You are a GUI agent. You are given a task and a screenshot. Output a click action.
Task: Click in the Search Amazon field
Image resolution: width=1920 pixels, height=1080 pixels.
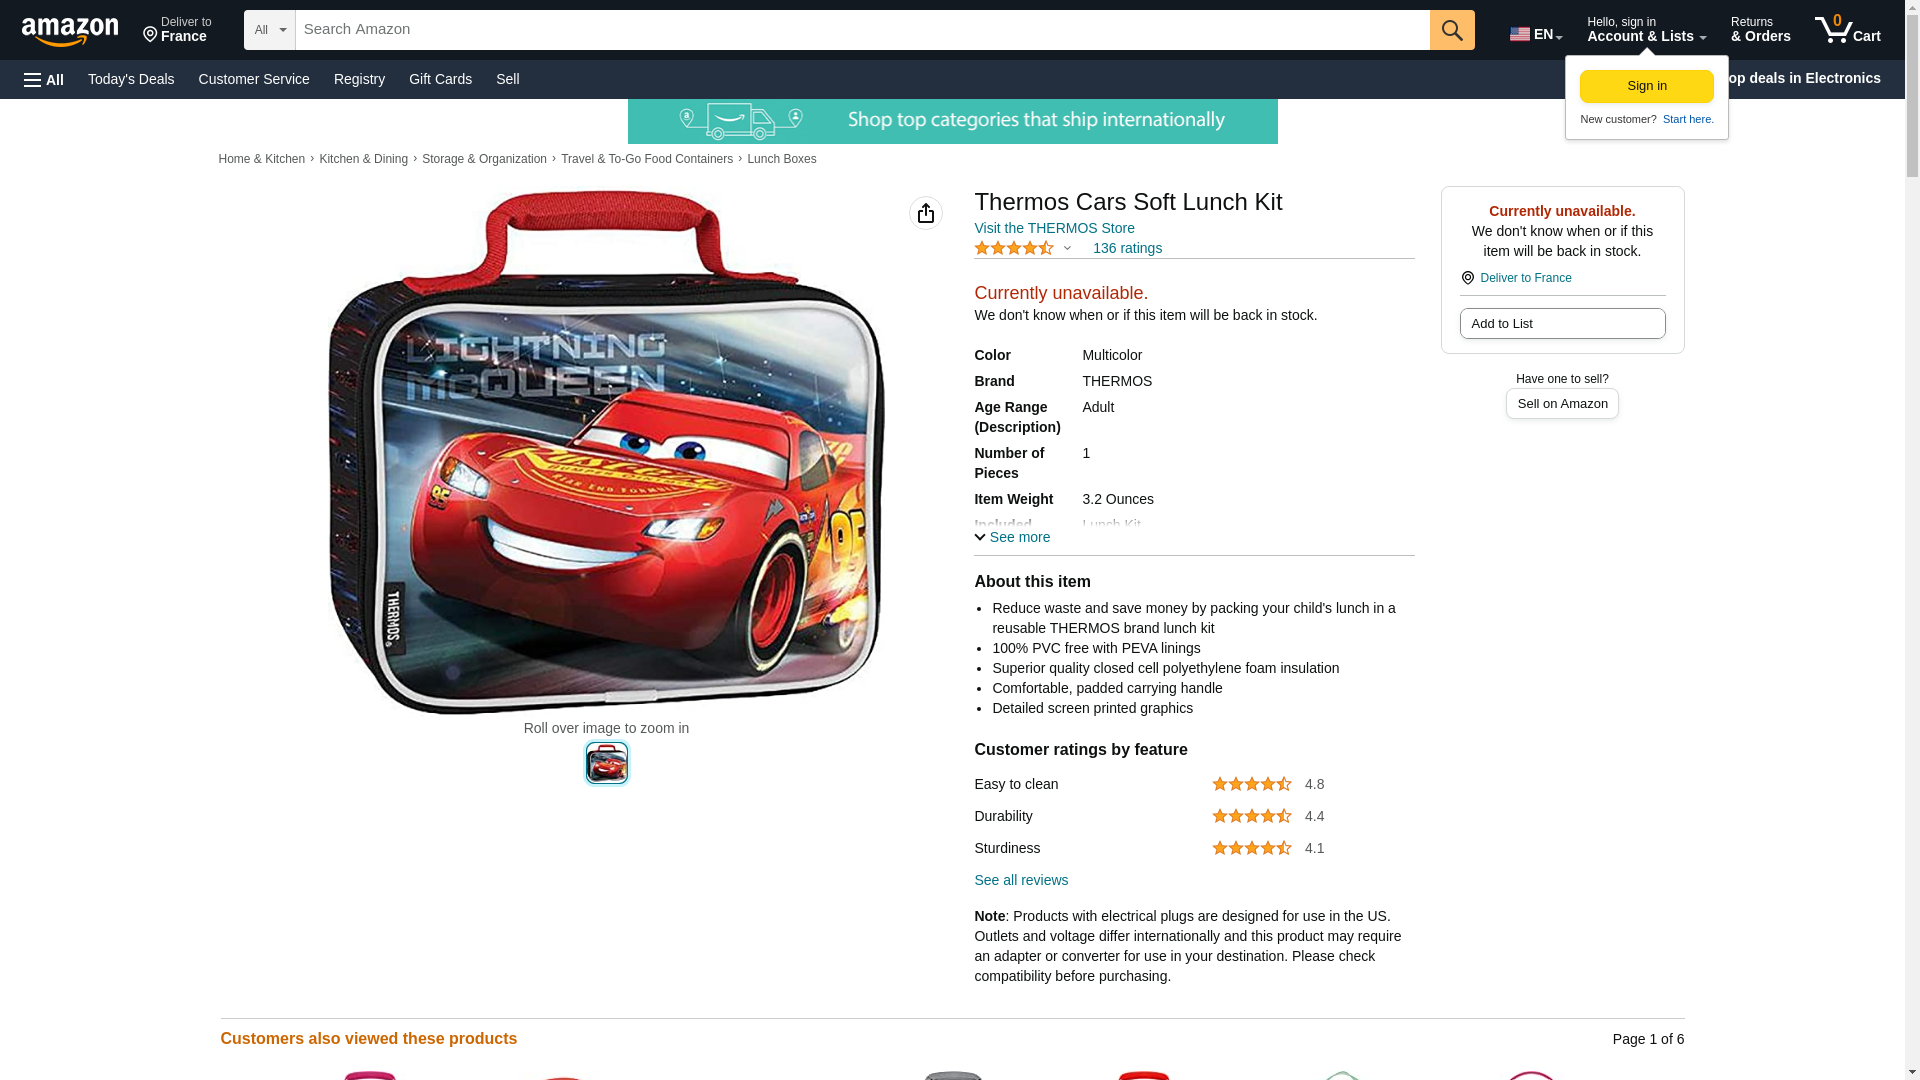(x=862, y=30)
